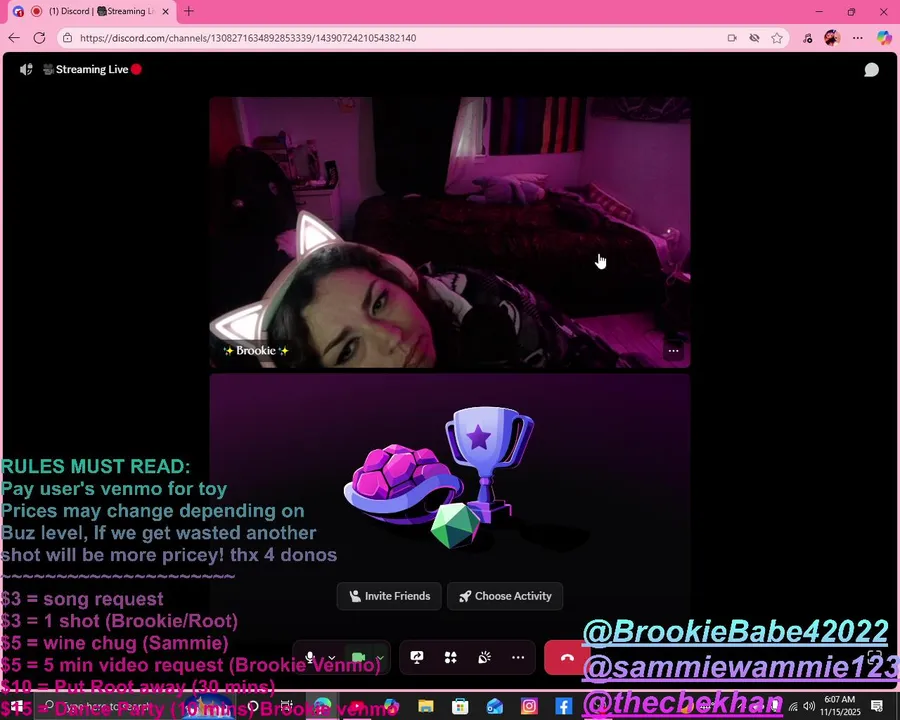Show the chat panel icon
Image resolution: width=900 pixels, height=720 pixels.
(x=871, y=69)
